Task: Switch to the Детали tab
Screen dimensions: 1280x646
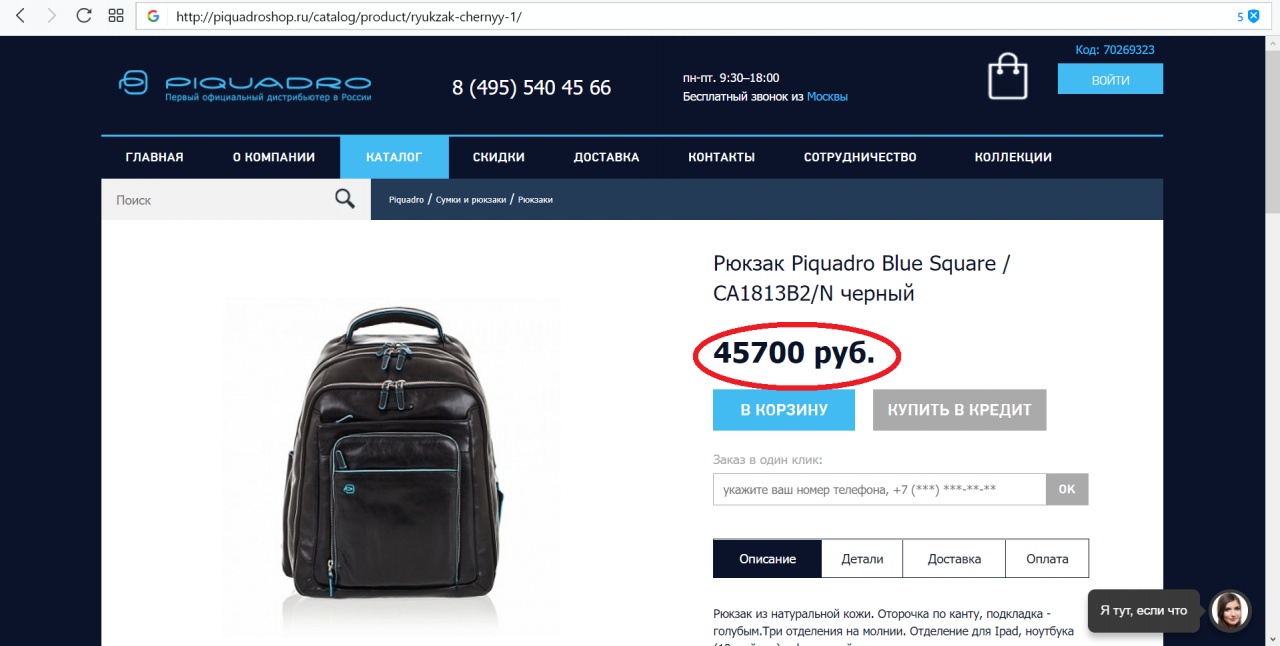Action: [862, 559]
